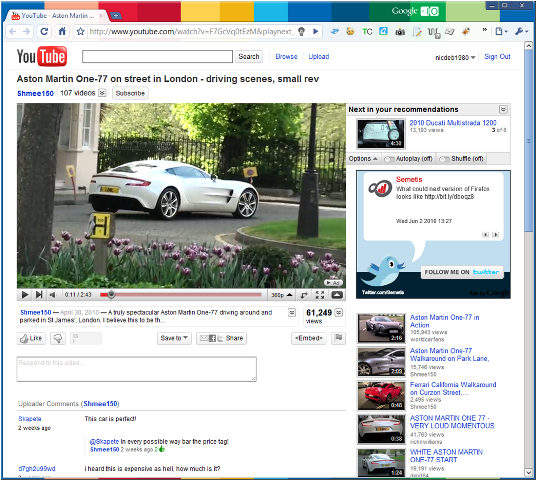Open the browser home page icon
This screenshot has height=480, width=536.
click(62, 32)
